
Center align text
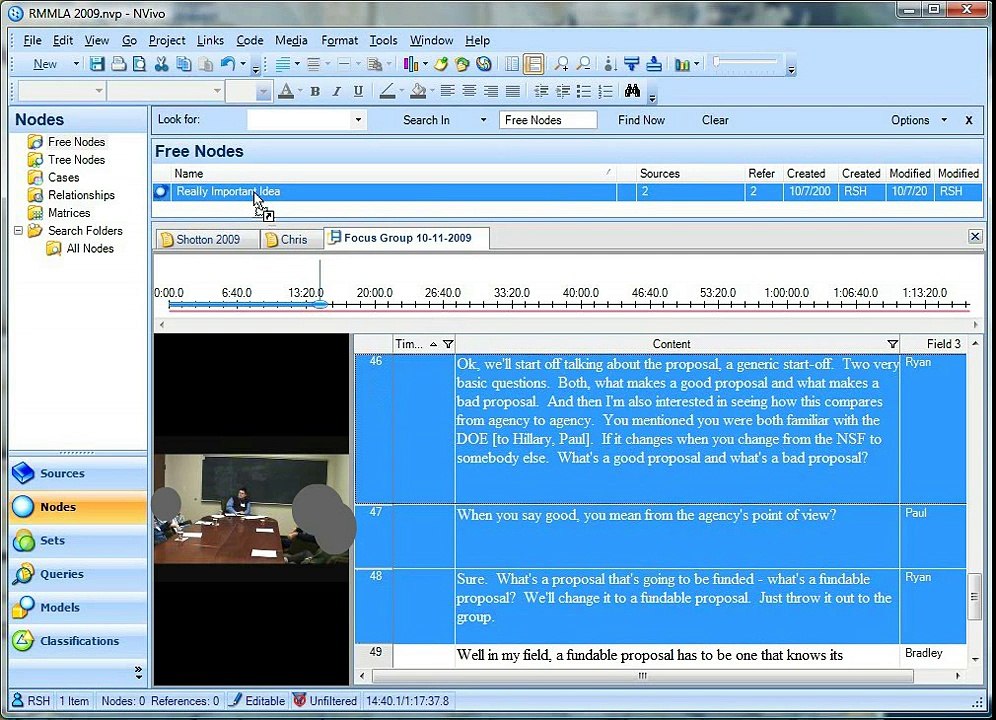[469, 92]
